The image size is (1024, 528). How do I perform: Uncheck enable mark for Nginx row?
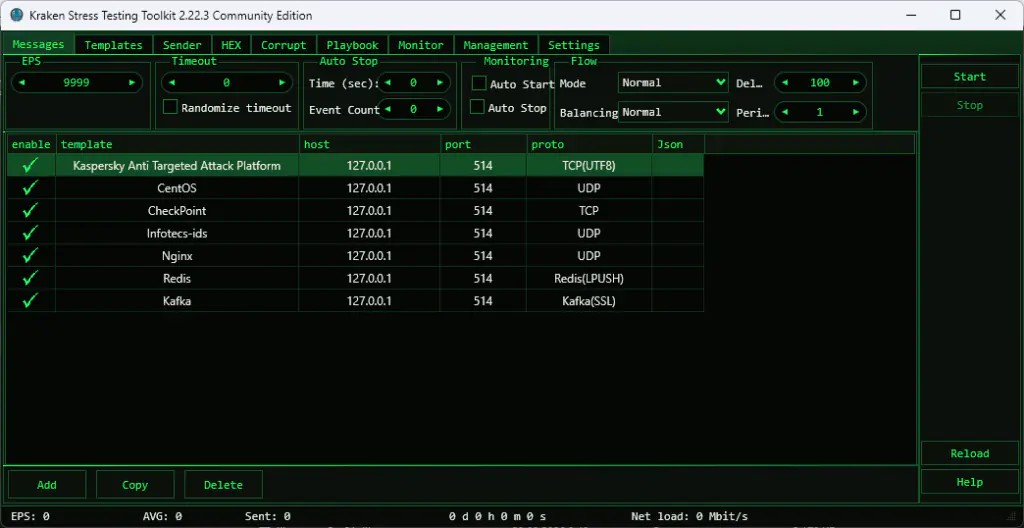pyautogui.click(x=30, y=256)
